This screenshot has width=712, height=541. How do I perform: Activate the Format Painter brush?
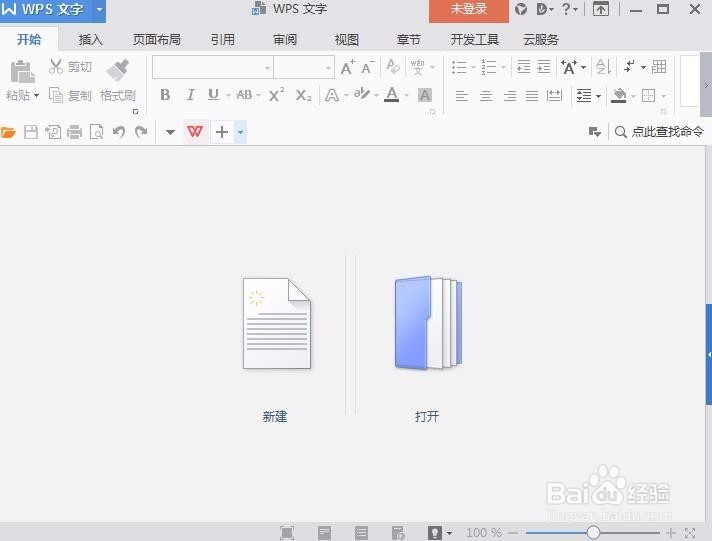pos(118,70)
